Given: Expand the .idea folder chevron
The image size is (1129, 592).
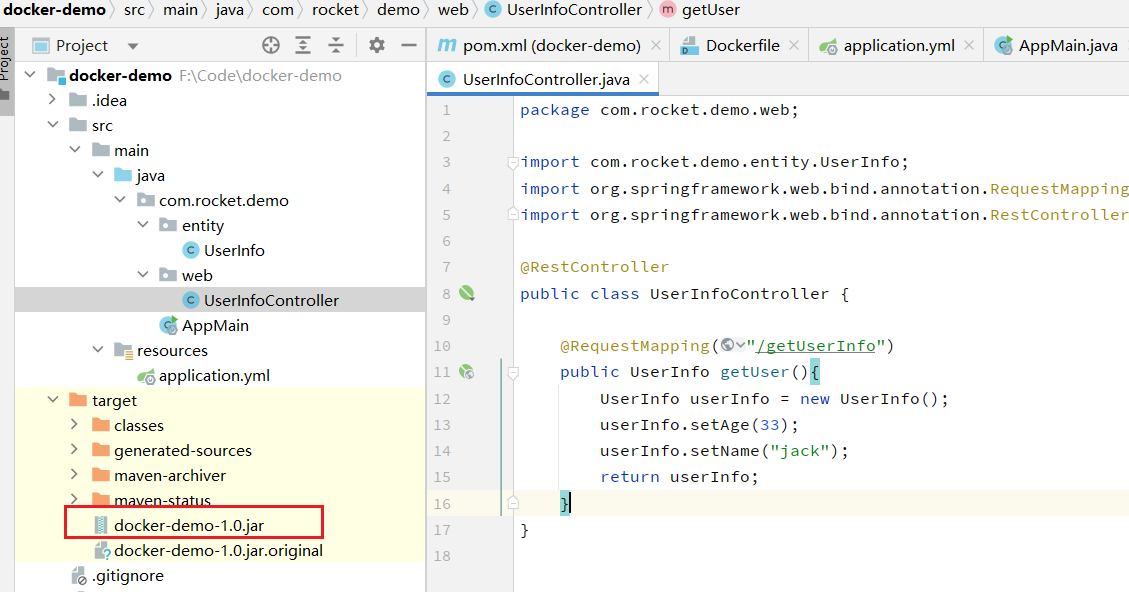Looking at the screenshot, I should click(x=53, y=99).
